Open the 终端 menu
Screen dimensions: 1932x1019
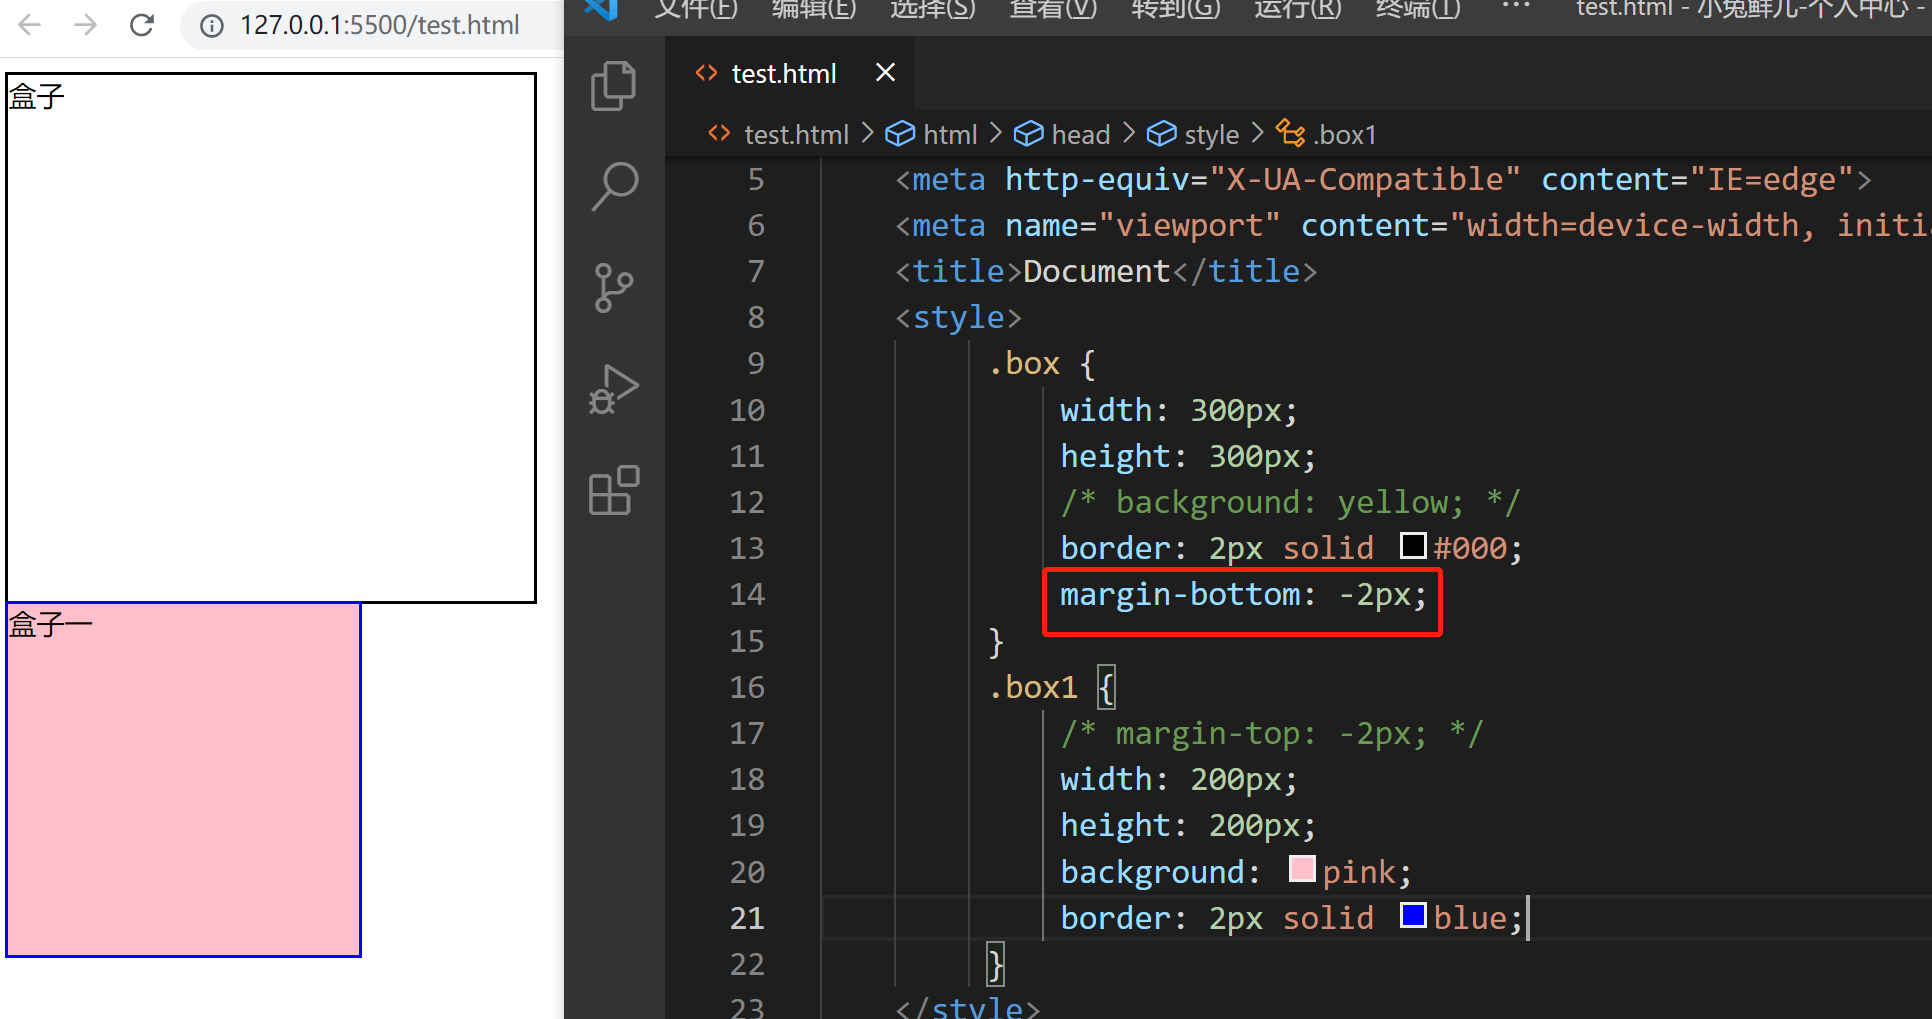pos(1416,10)
